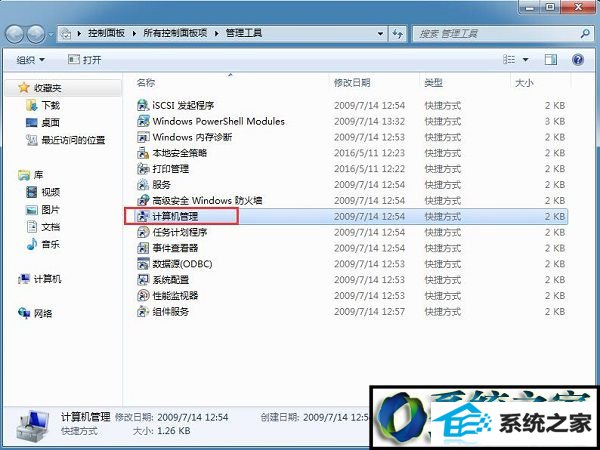The image size is (600, 450).
Task: Click the 计算机管理 icon in the list
Action: (x=143, y=216)
